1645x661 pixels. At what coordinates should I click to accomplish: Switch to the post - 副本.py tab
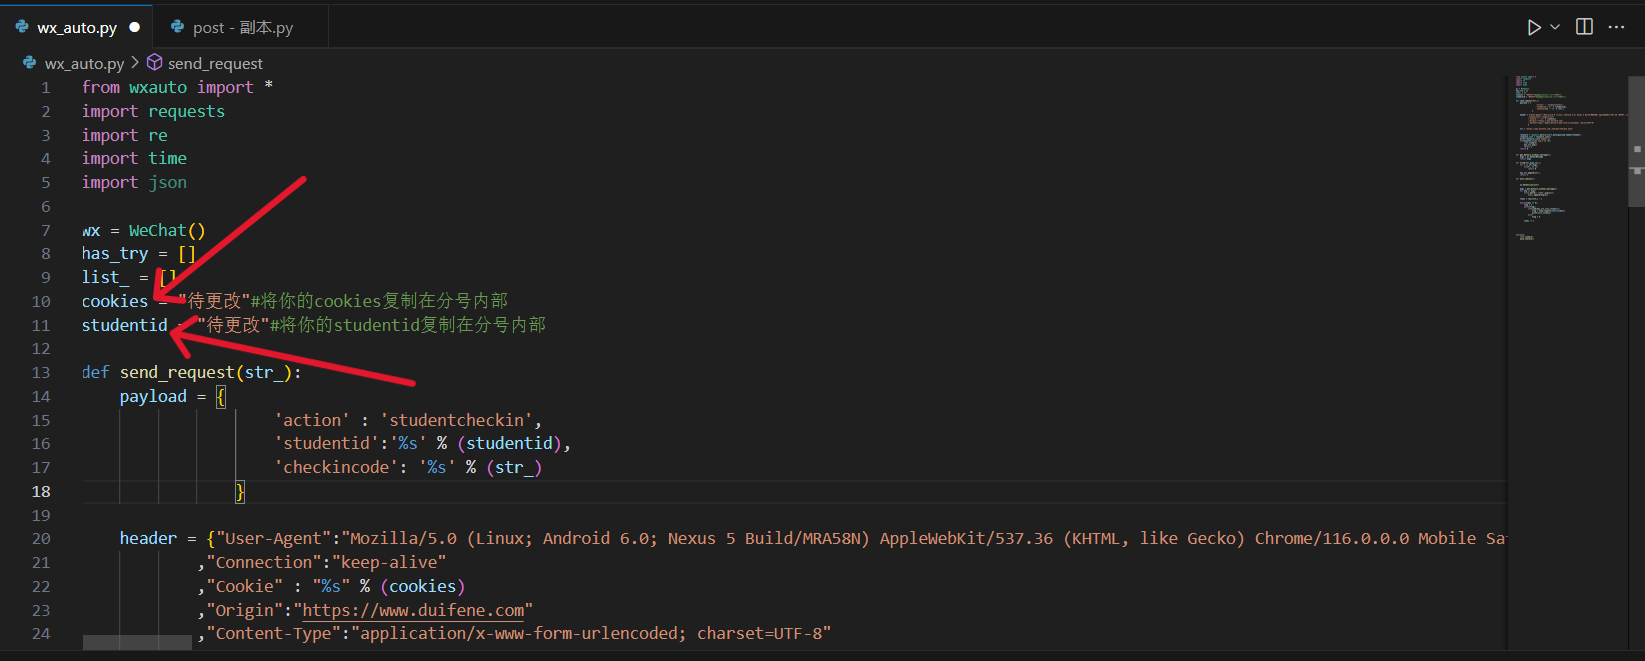(x=243, y=27)
